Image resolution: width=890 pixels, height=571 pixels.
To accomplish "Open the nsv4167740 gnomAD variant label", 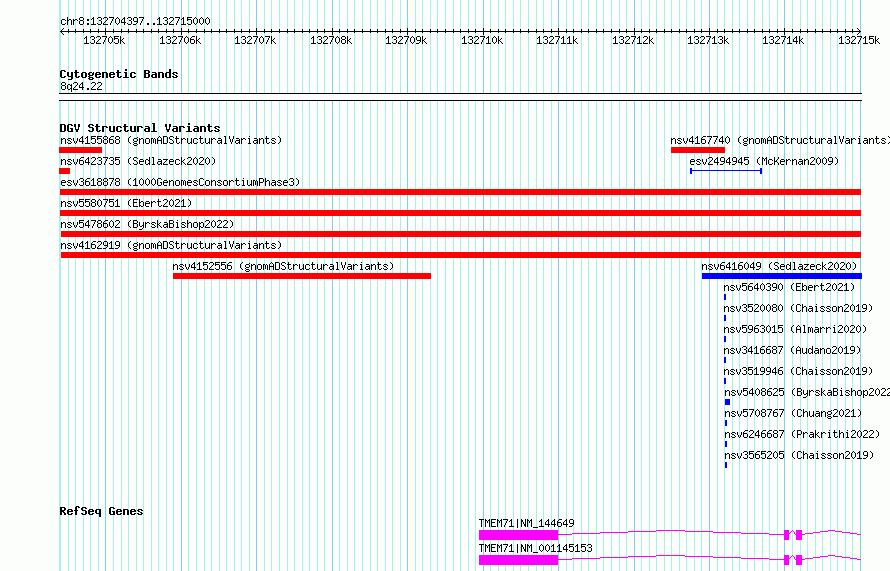I will (x=780, y=140).
